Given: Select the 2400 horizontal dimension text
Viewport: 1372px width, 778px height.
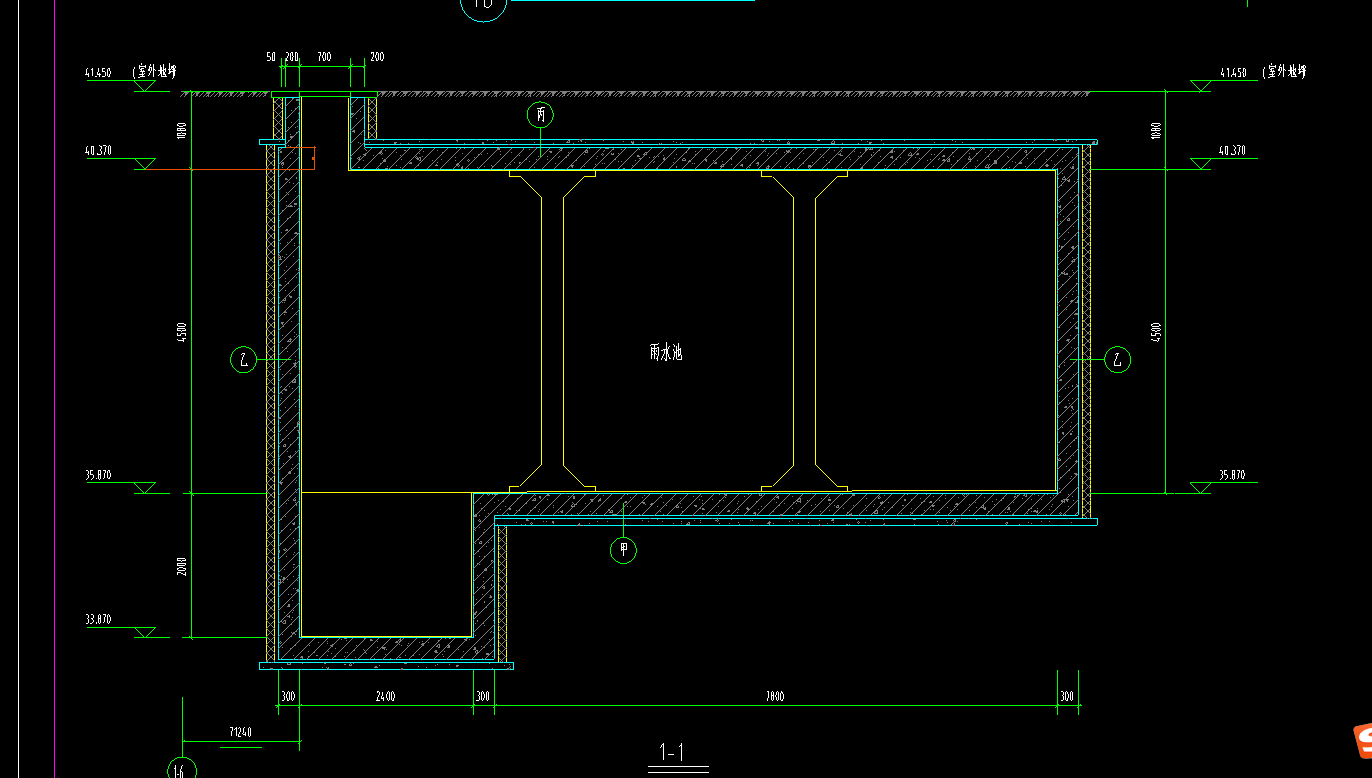Looking at the screenshot, I should pos(386,696).
